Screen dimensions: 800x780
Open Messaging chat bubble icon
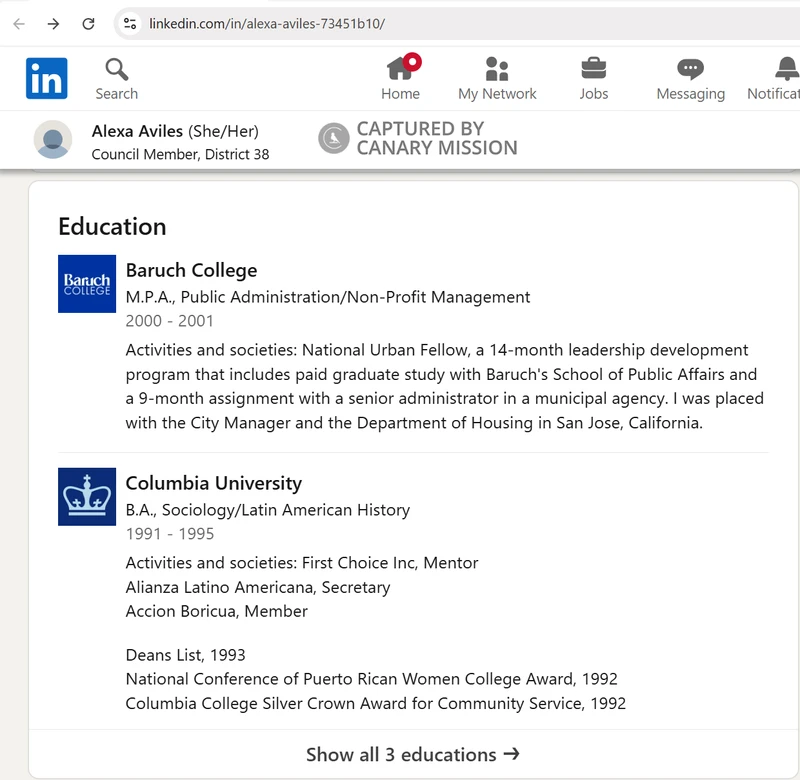690,68
